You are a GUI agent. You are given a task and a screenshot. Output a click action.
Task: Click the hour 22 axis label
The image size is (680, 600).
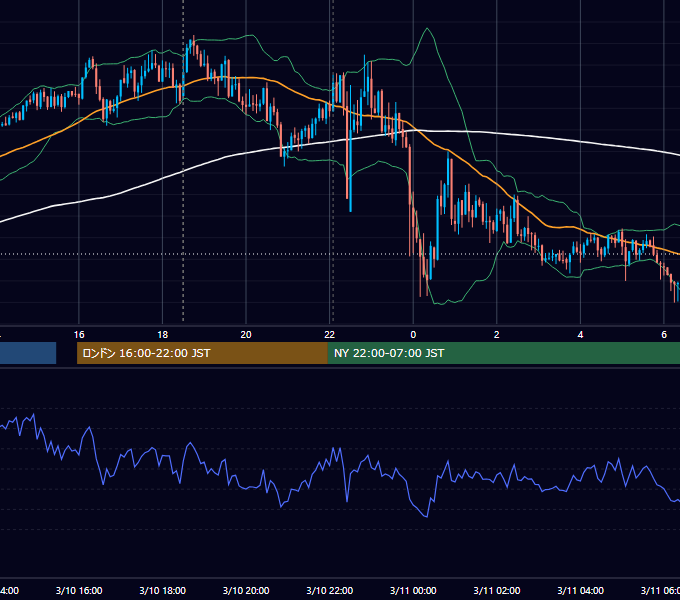point(330,335)
